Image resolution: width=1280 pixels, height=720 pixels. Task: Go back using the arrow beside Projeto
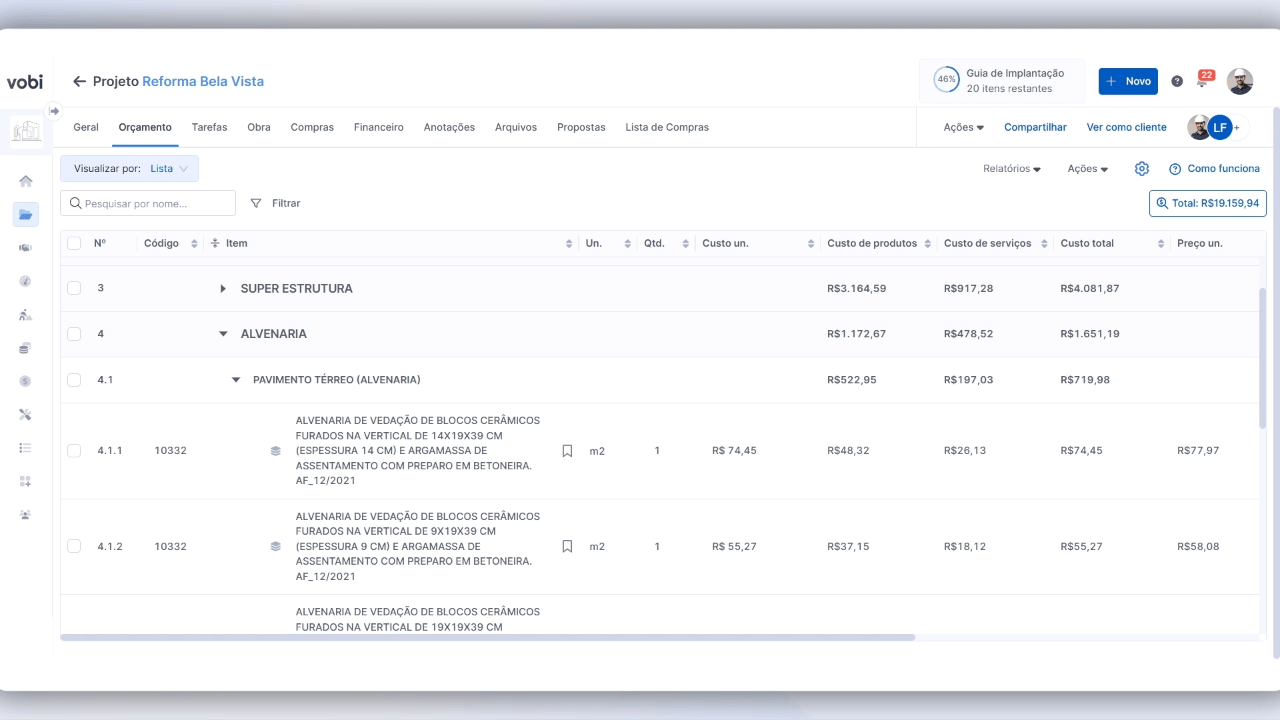79,81
